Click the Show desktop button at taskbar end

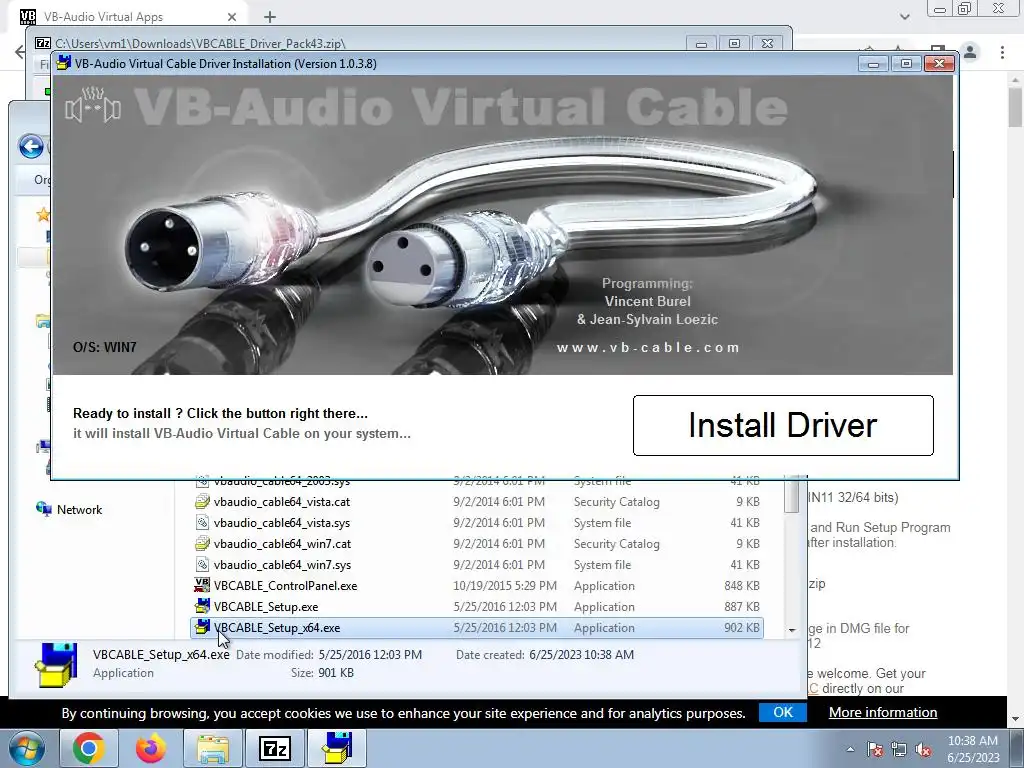pos(1017,748)
